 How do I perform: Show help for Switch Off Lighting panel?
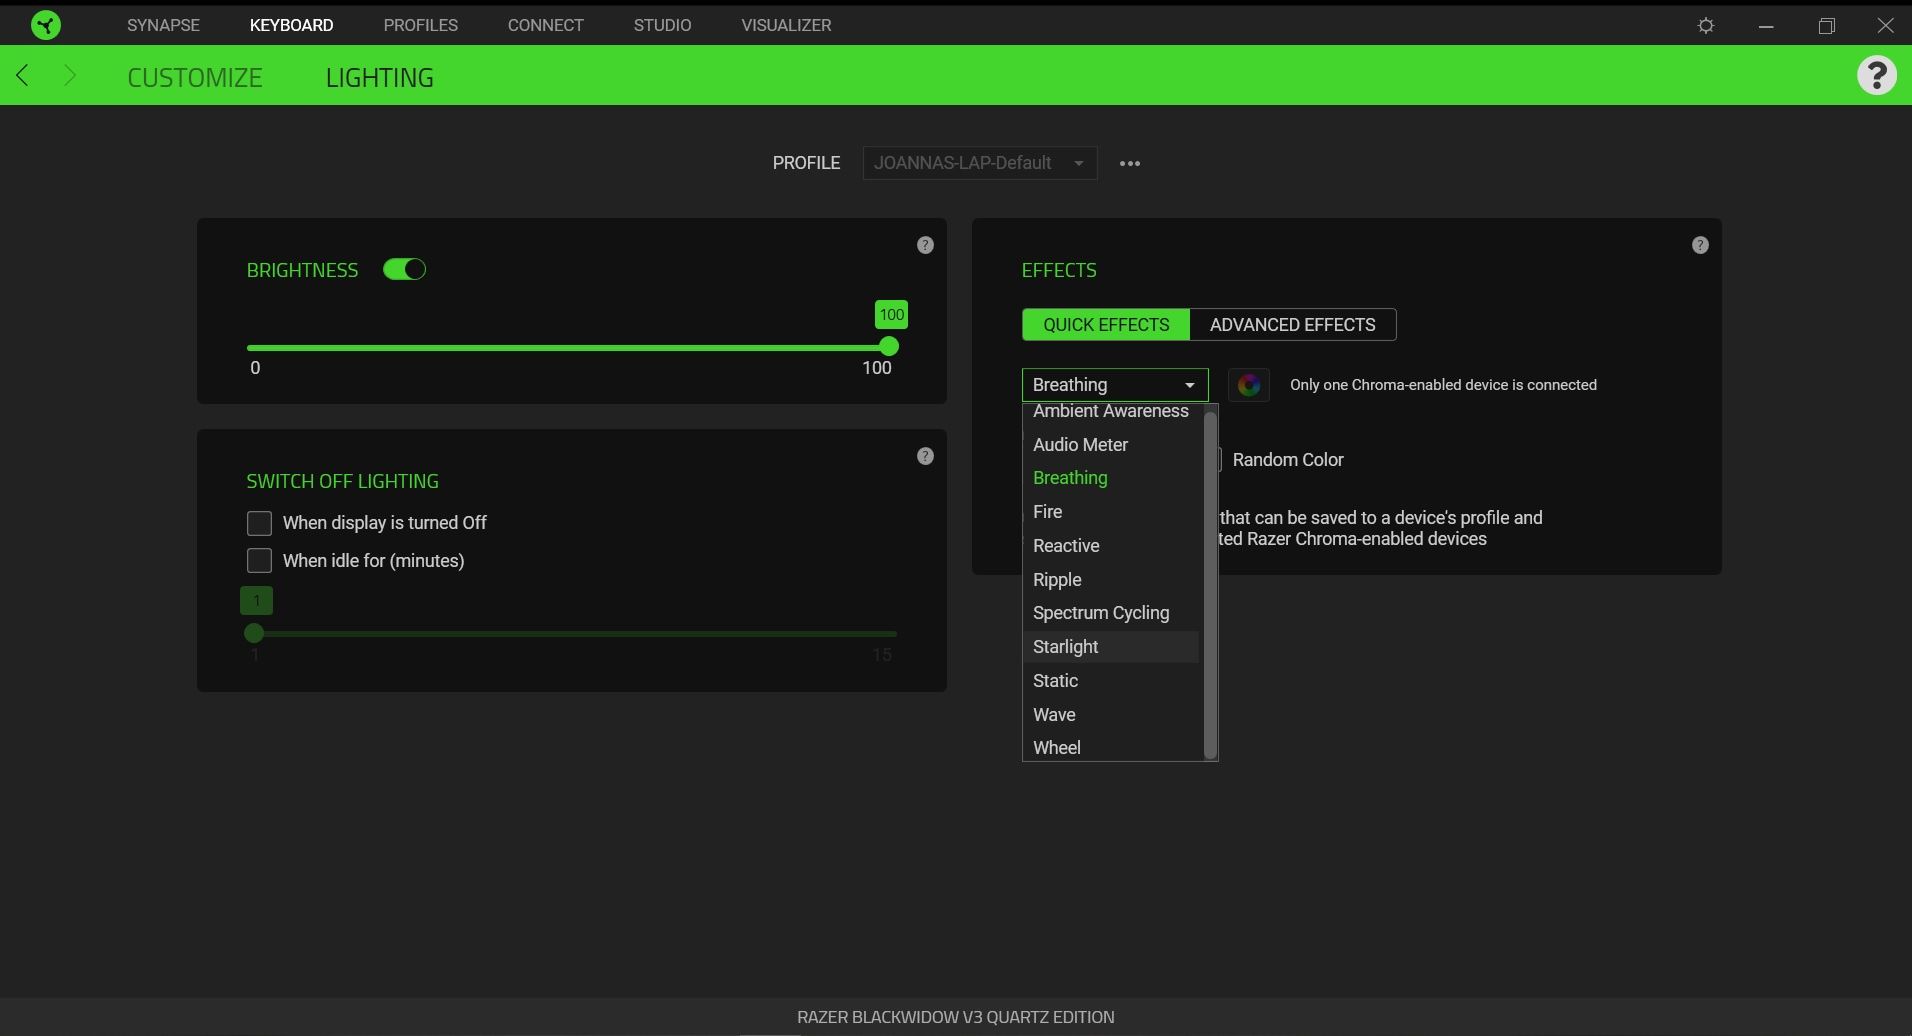click(925, 456)
